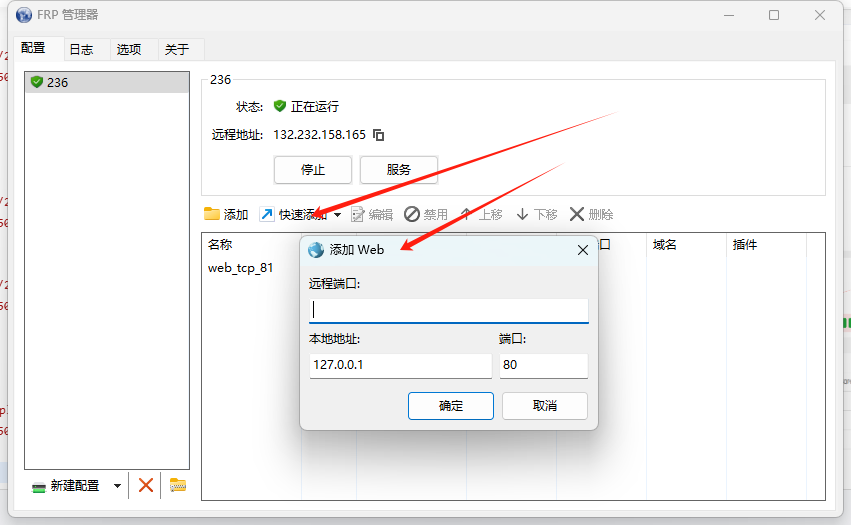
Task: Switch to the 日志 tab
Action: (81, 49)
